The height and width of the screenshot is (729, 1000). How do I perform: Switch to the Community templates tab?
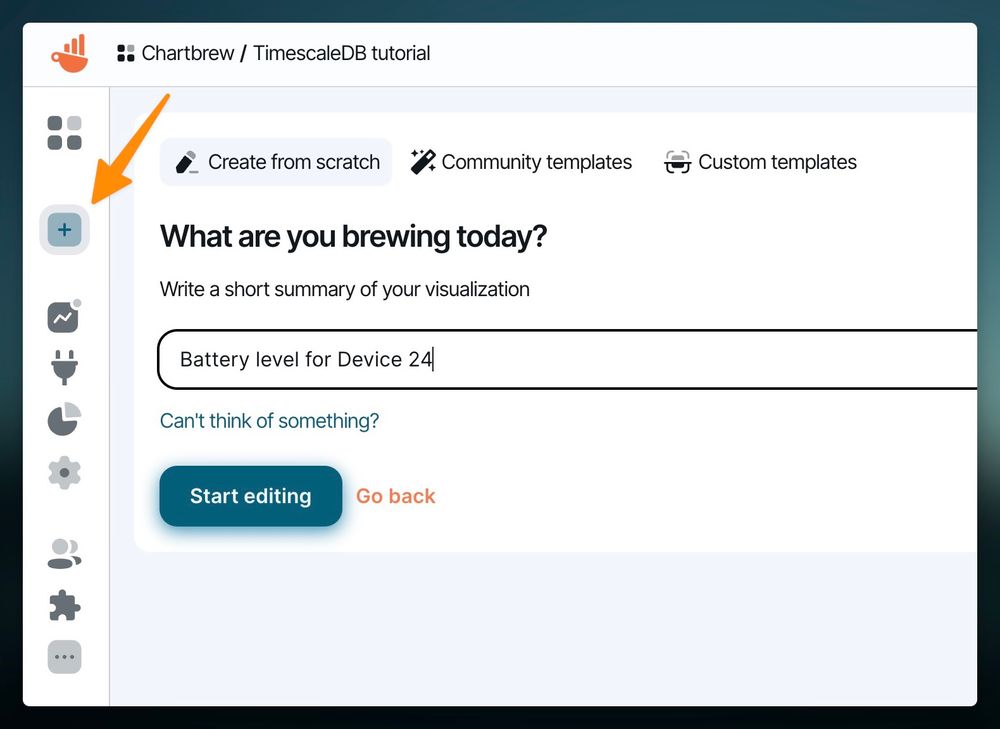pos(536,161)
